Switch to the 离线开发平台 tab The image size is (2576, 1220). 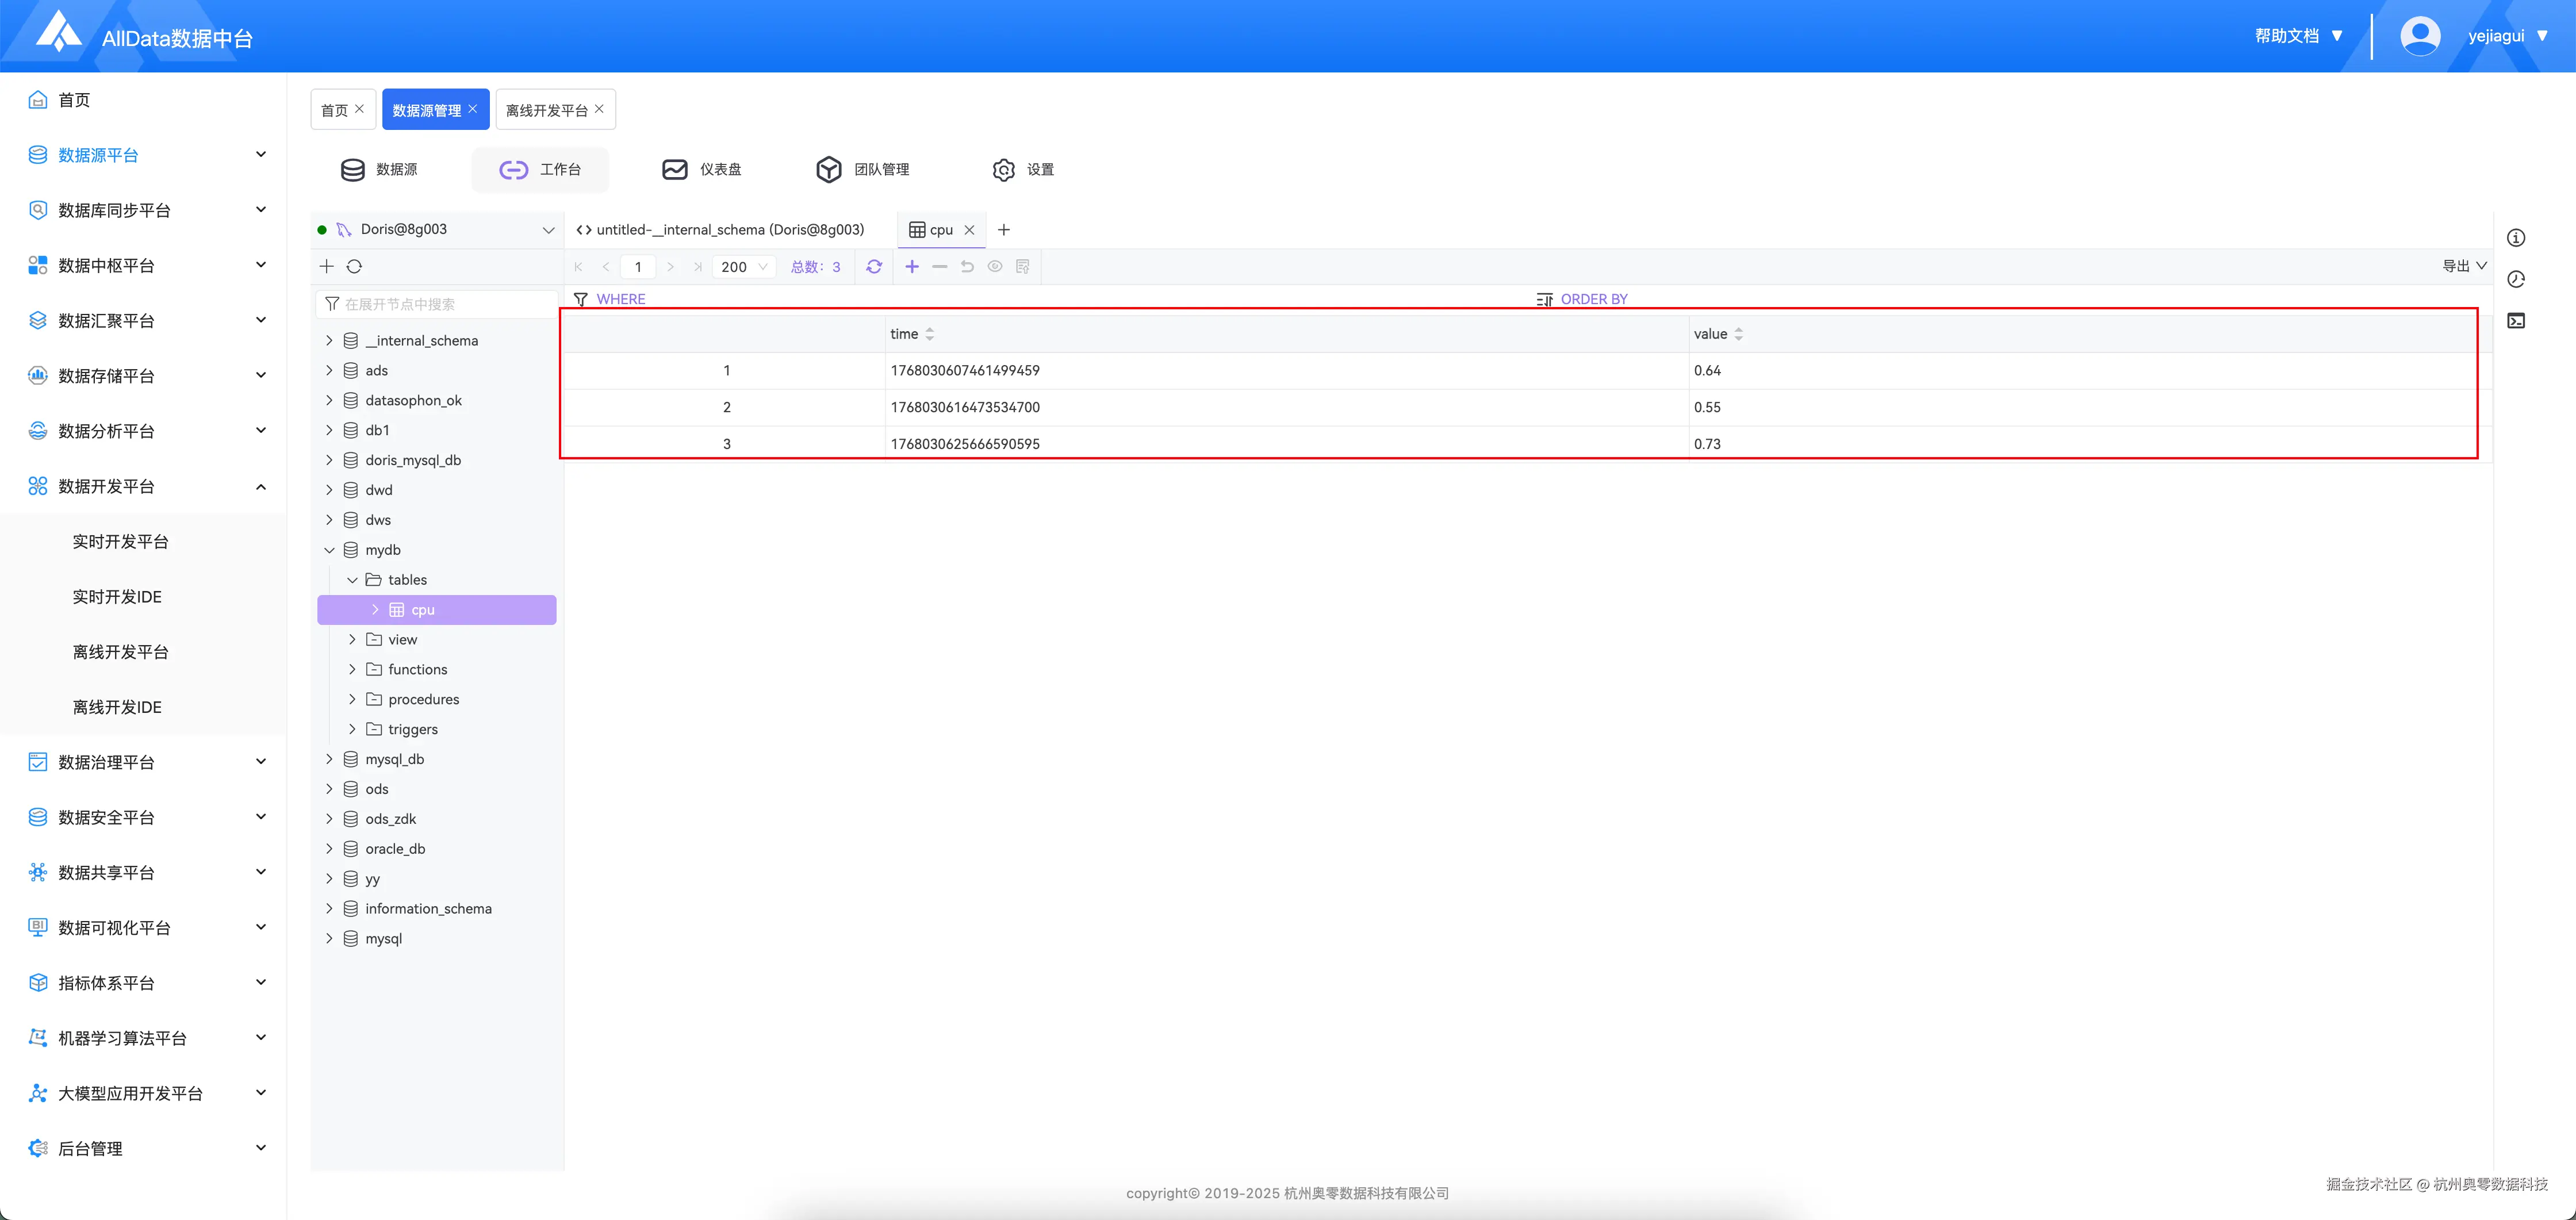click(x=548, y=109)
